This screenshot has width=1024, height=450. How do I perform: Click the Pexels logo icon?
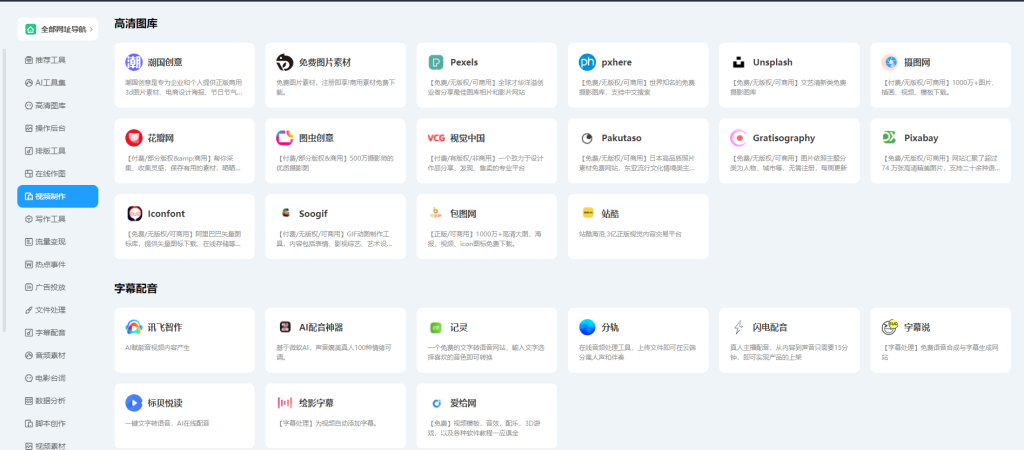tap(436, 62)
